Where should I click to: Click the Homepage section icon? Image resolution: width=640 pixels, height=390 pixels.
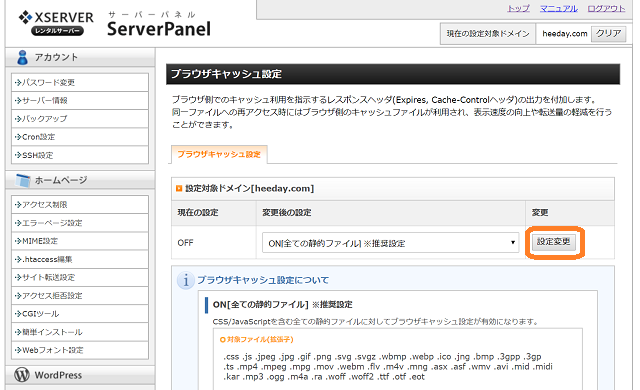tap(23, 180)
